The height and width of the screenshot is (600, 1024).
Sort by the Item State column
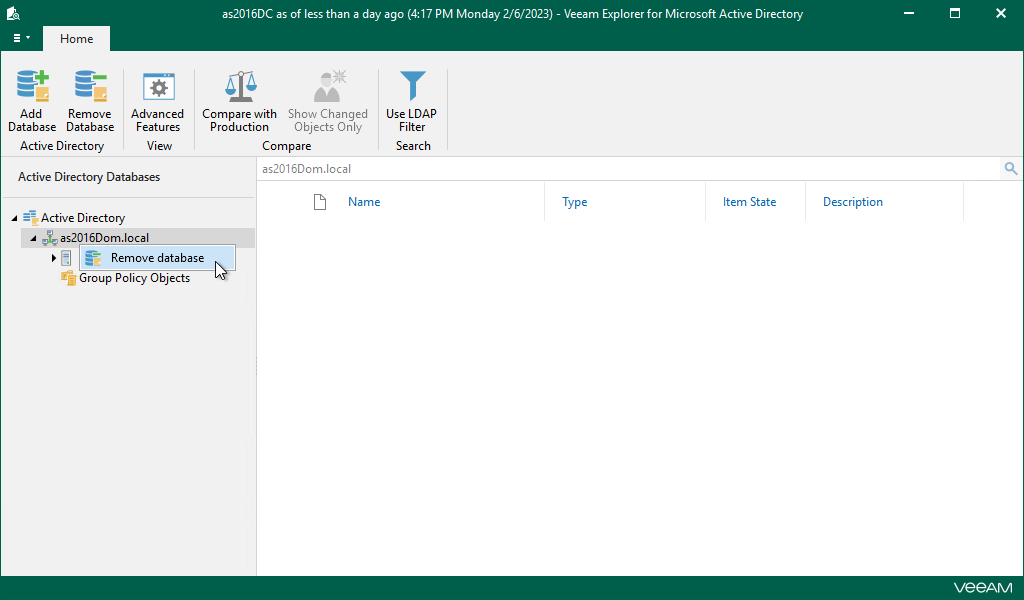coord(749,202)
